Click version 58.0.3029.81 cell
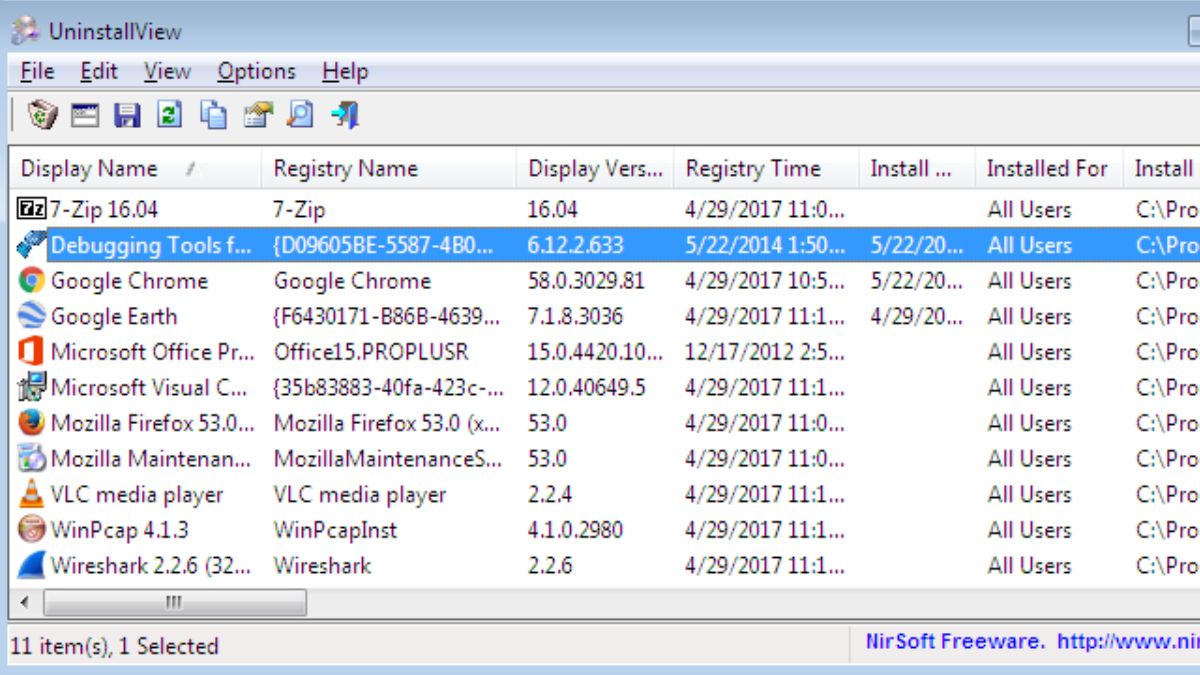This screenshot has height=675, width=1200. pyautogui.click(x=586, y=281)
